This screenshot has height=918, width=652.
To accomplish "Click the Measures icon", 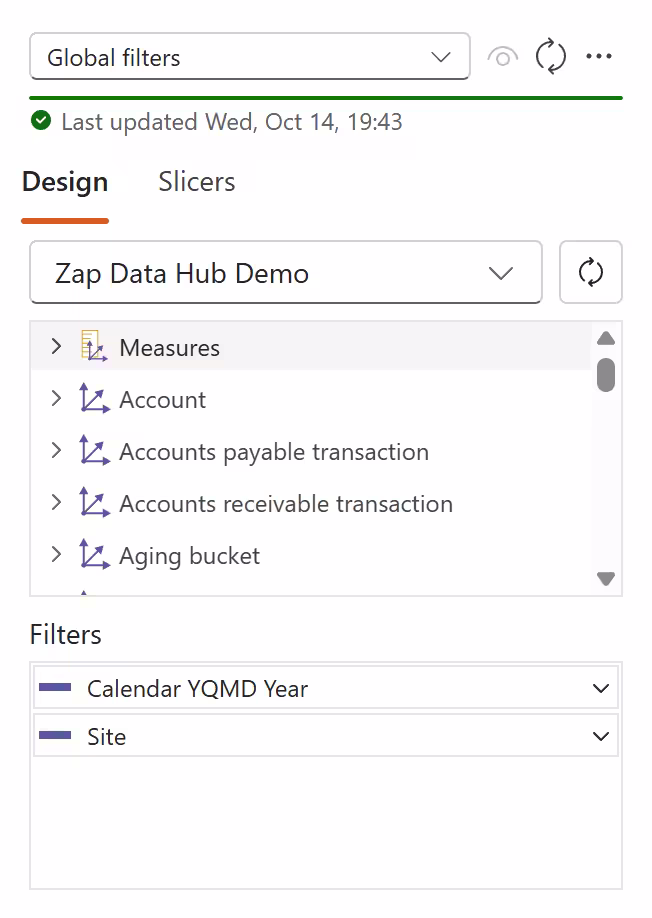I will coord(94,346).
